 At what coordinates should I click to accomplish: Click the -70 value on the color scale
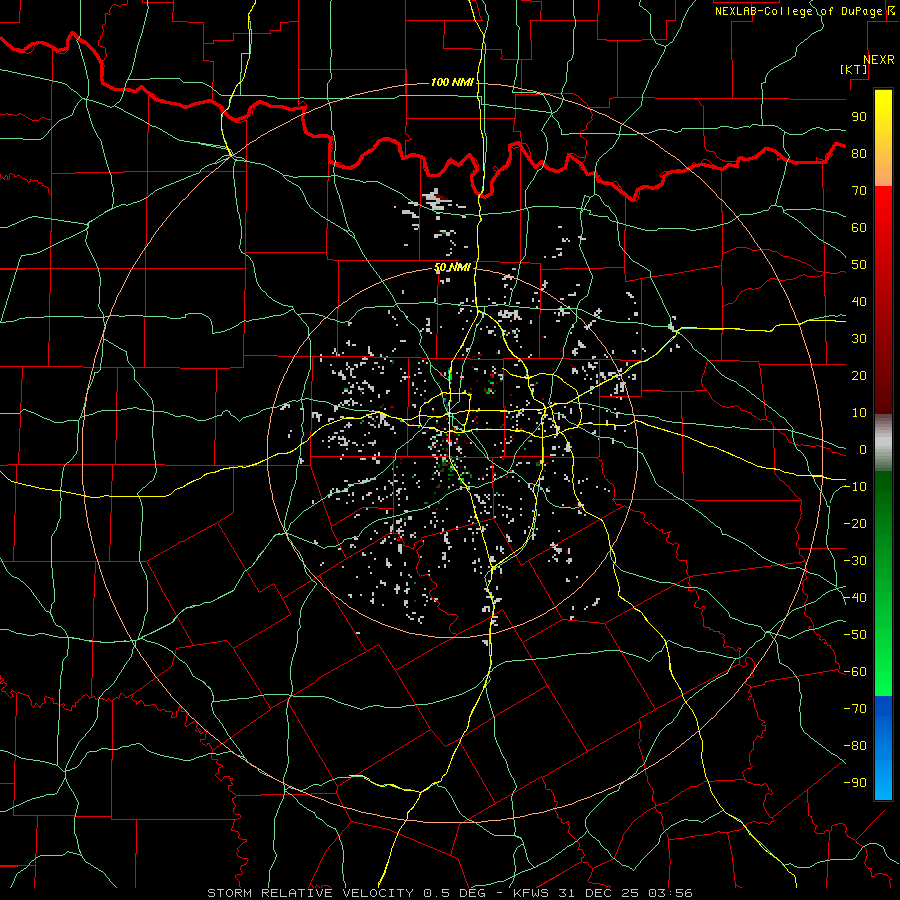[855, 709]
